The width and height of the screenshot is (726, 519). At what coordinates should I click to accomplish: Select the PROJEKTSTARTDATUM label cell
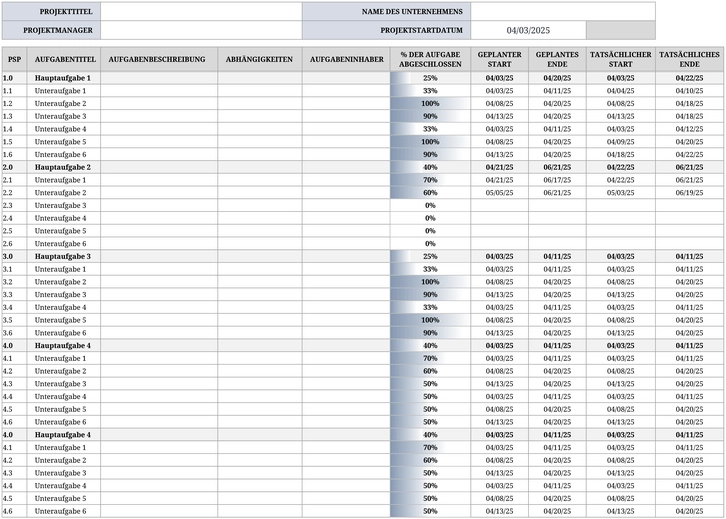387,30
